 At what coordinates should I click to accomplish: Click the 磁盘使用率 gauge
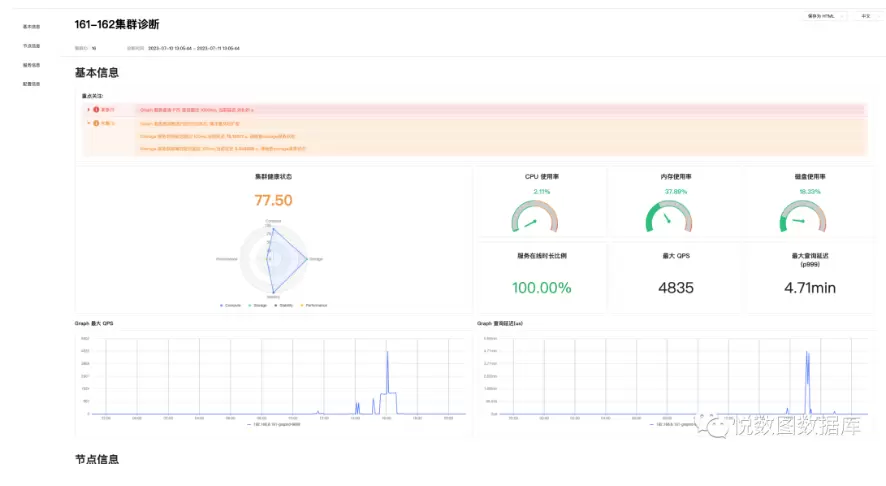808,217
